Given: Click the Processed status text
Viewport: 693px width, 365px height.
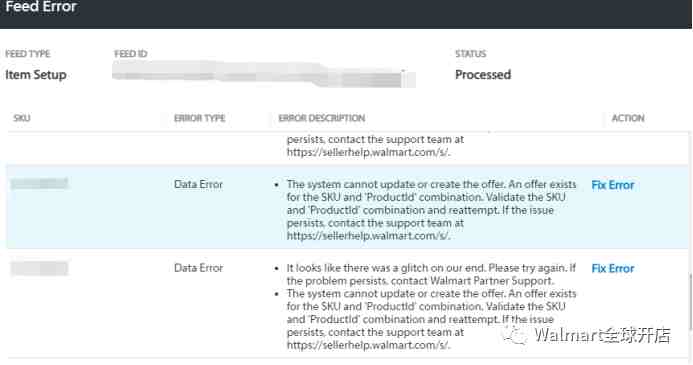Looking at the screenshot, I should coord(483,75).
